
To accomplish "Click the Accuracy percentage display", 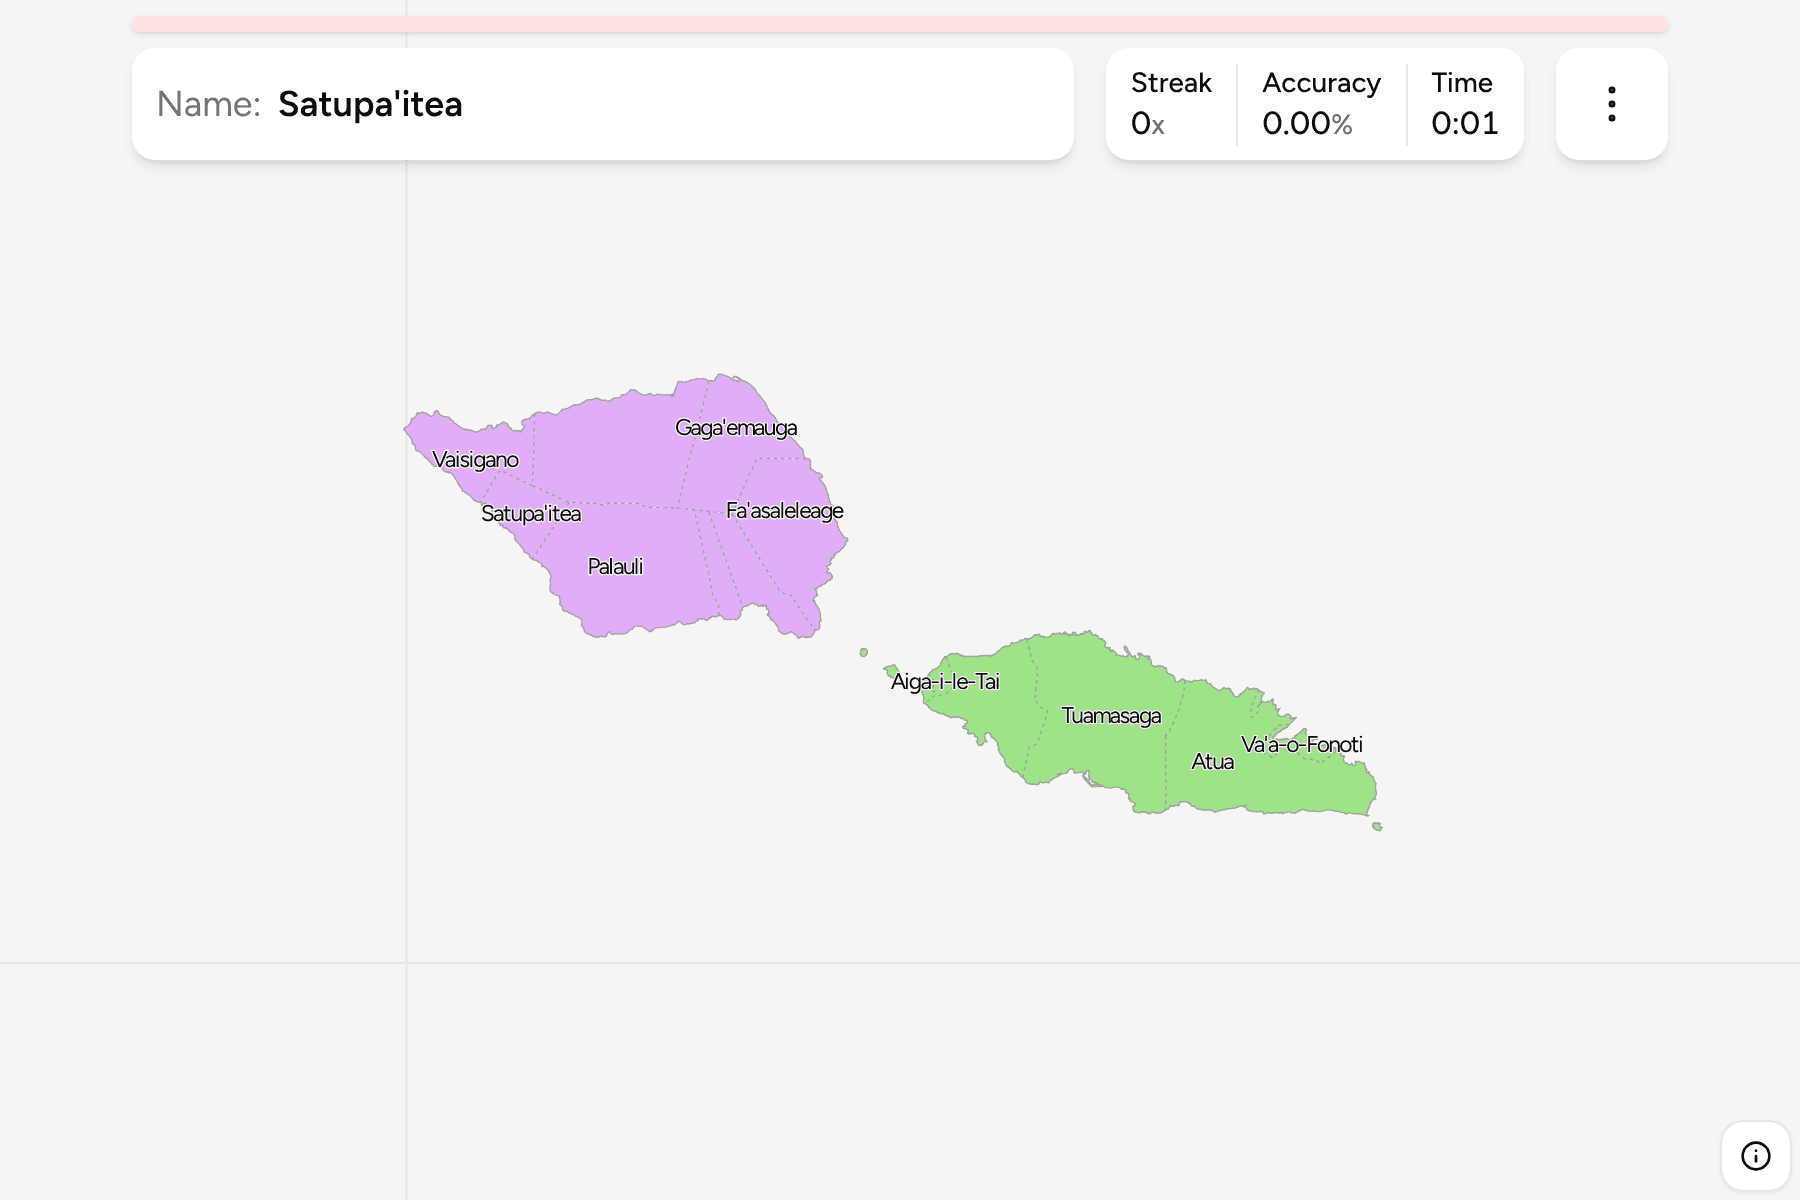I will coord(1321,104).
